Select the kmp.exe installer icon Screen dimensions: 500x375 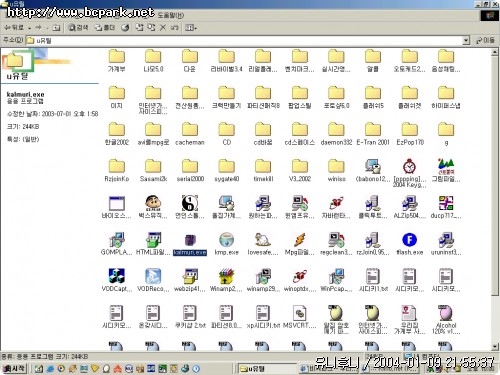[x=226, y=240]
